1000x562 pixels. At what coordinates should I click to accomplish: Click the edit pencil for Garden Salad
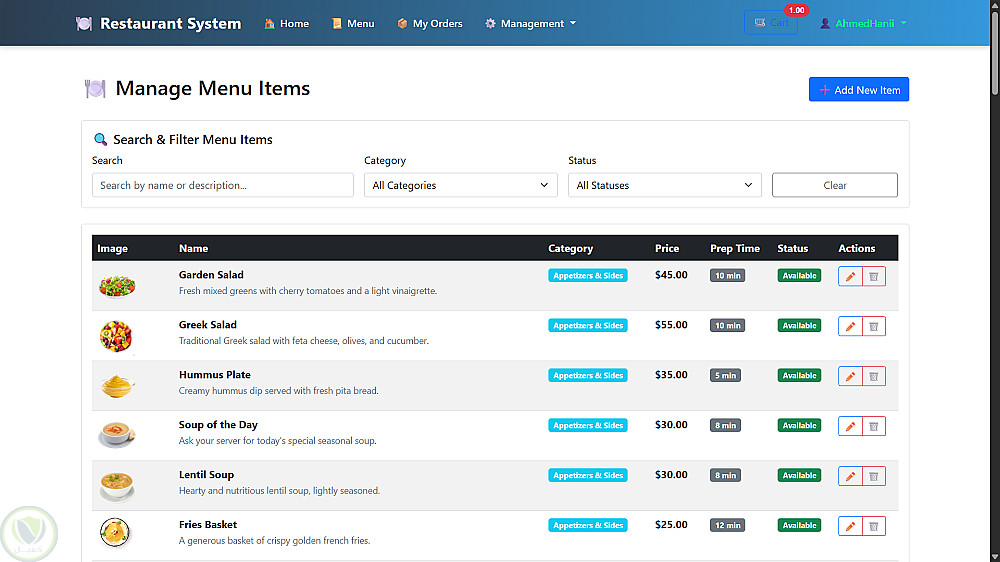point(850,276)
